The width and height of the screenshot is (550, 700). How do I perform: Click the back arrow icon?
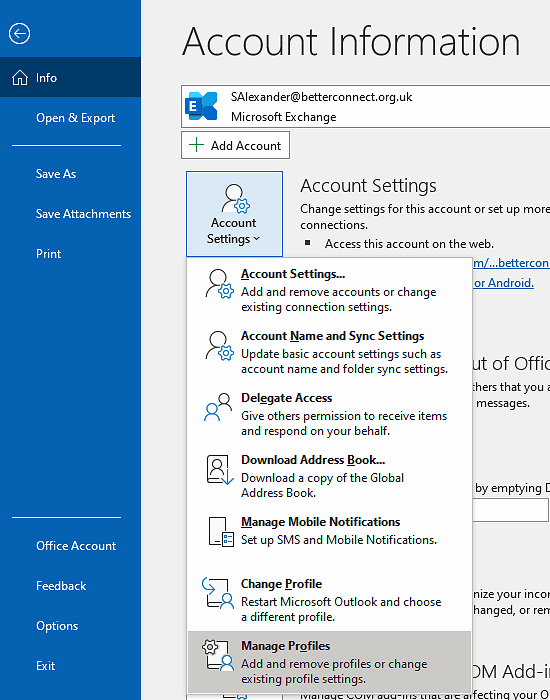coord(19,33)
